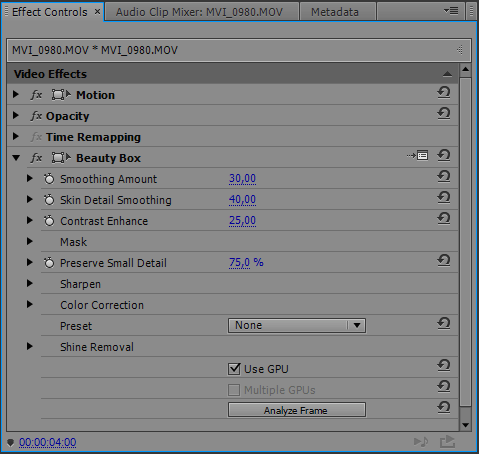Click Motion direct-manipulation transform icon
479x454 pixels.
[61, 95]
